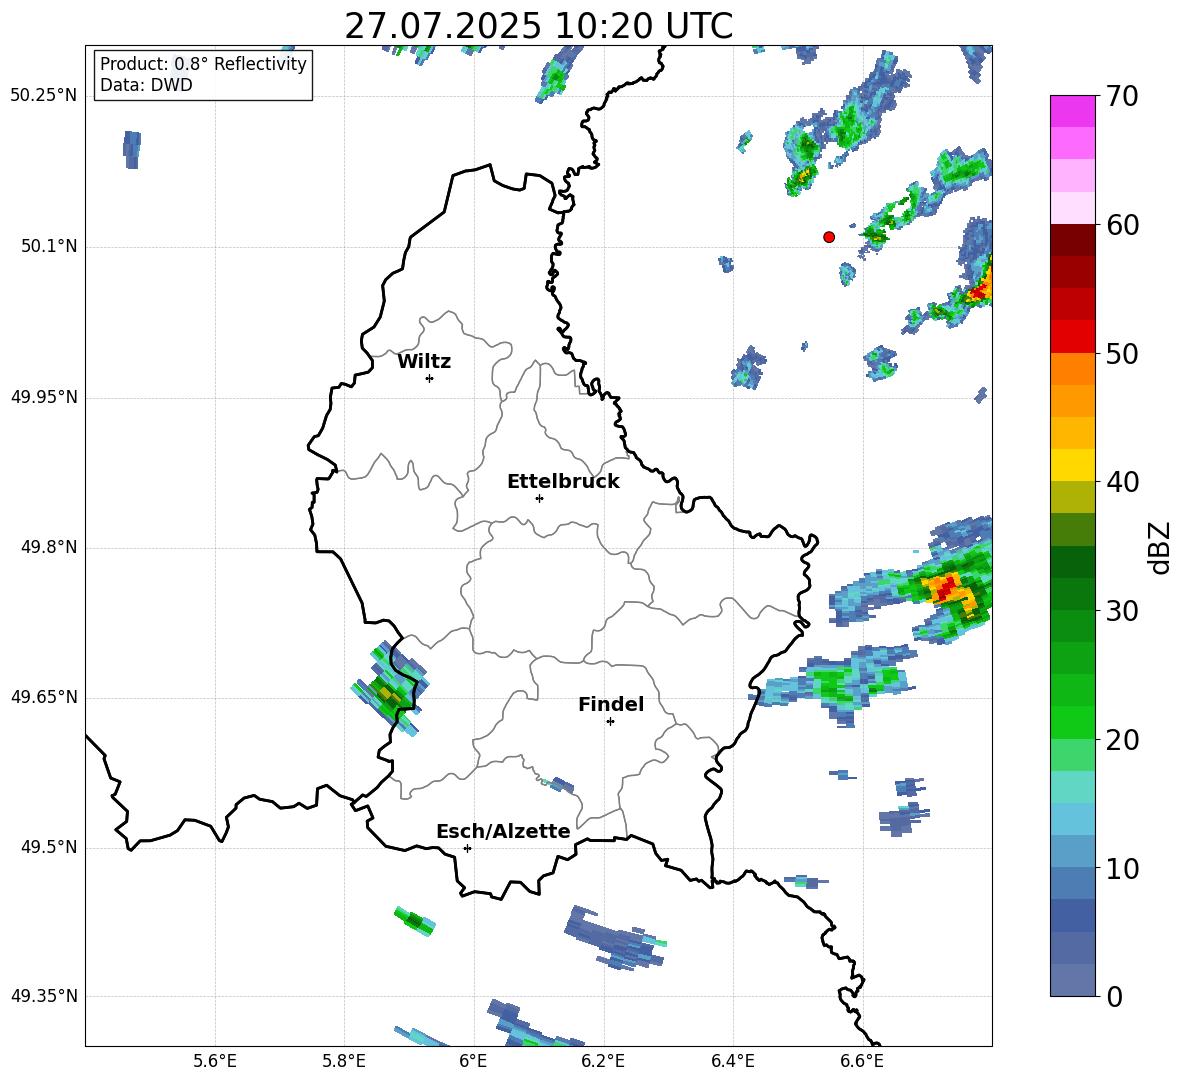
Task: Click the dBZ colorbar axis label
Action: [x=1161, y=547]
